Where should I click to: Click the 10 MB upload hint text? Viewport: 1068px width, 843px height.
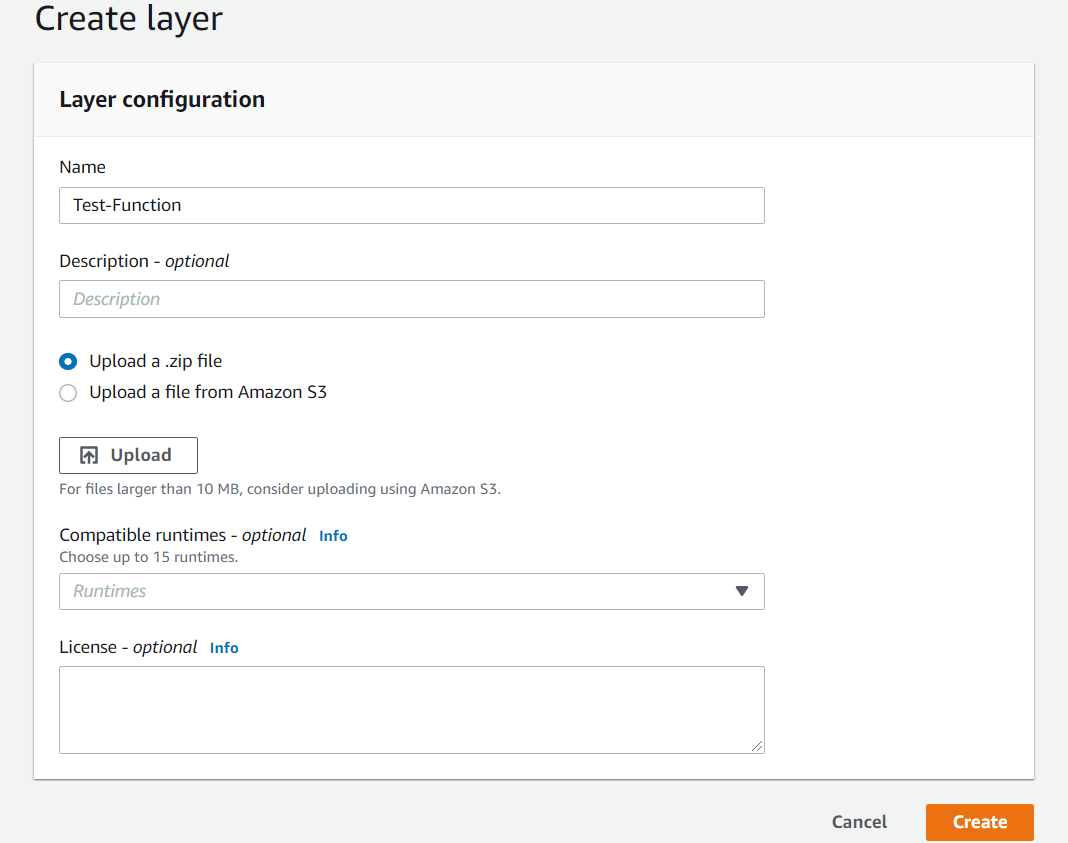(280, 489)
